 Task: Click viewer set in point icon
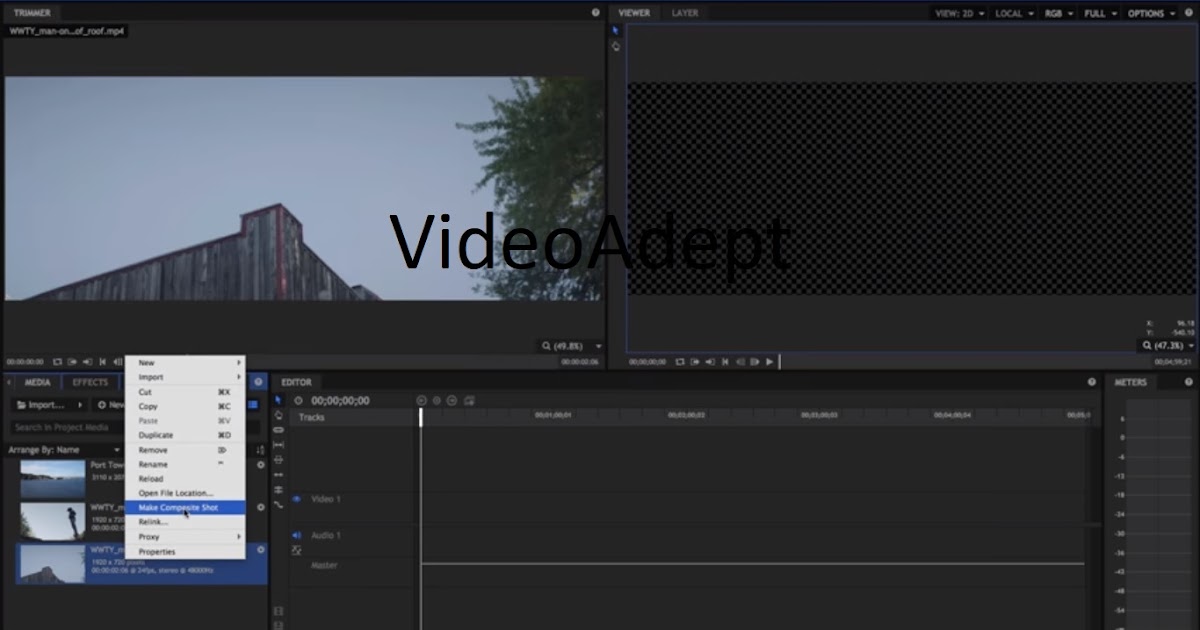click(695, 362)
